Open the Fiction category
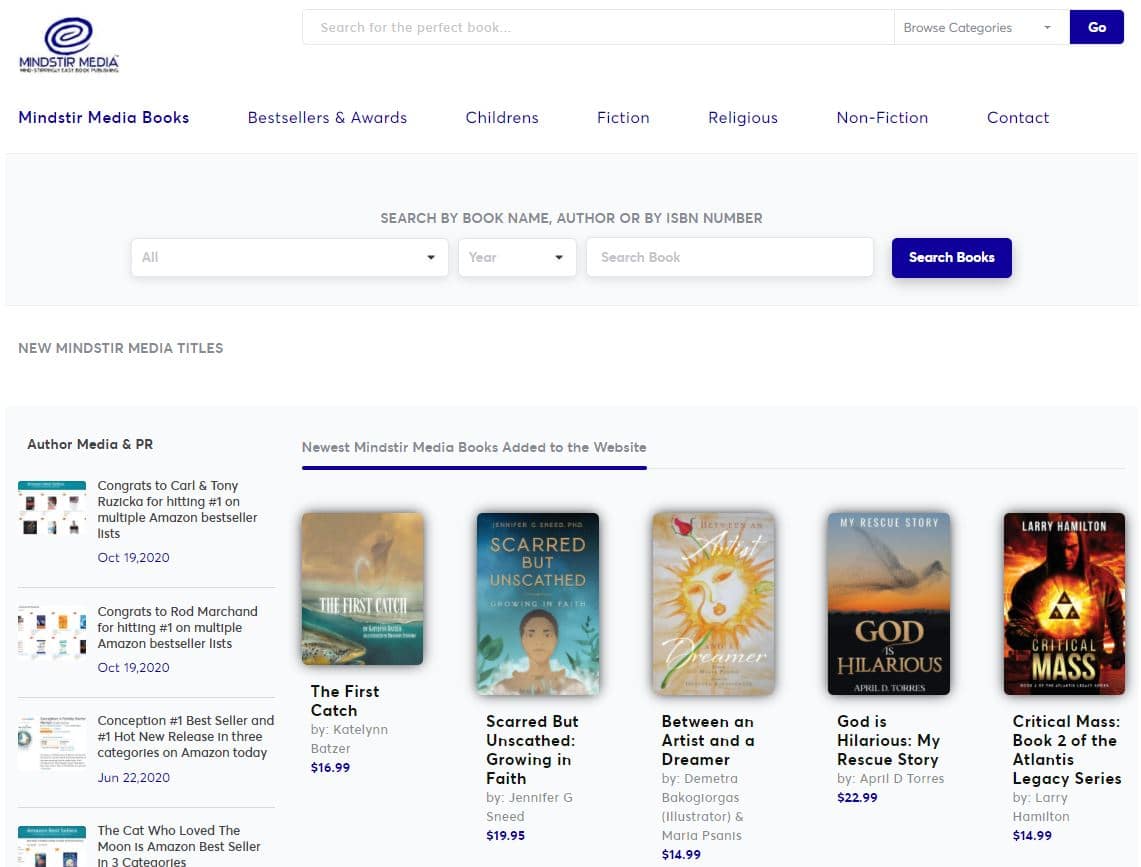 pyautogui.click(x=623, y=117)
